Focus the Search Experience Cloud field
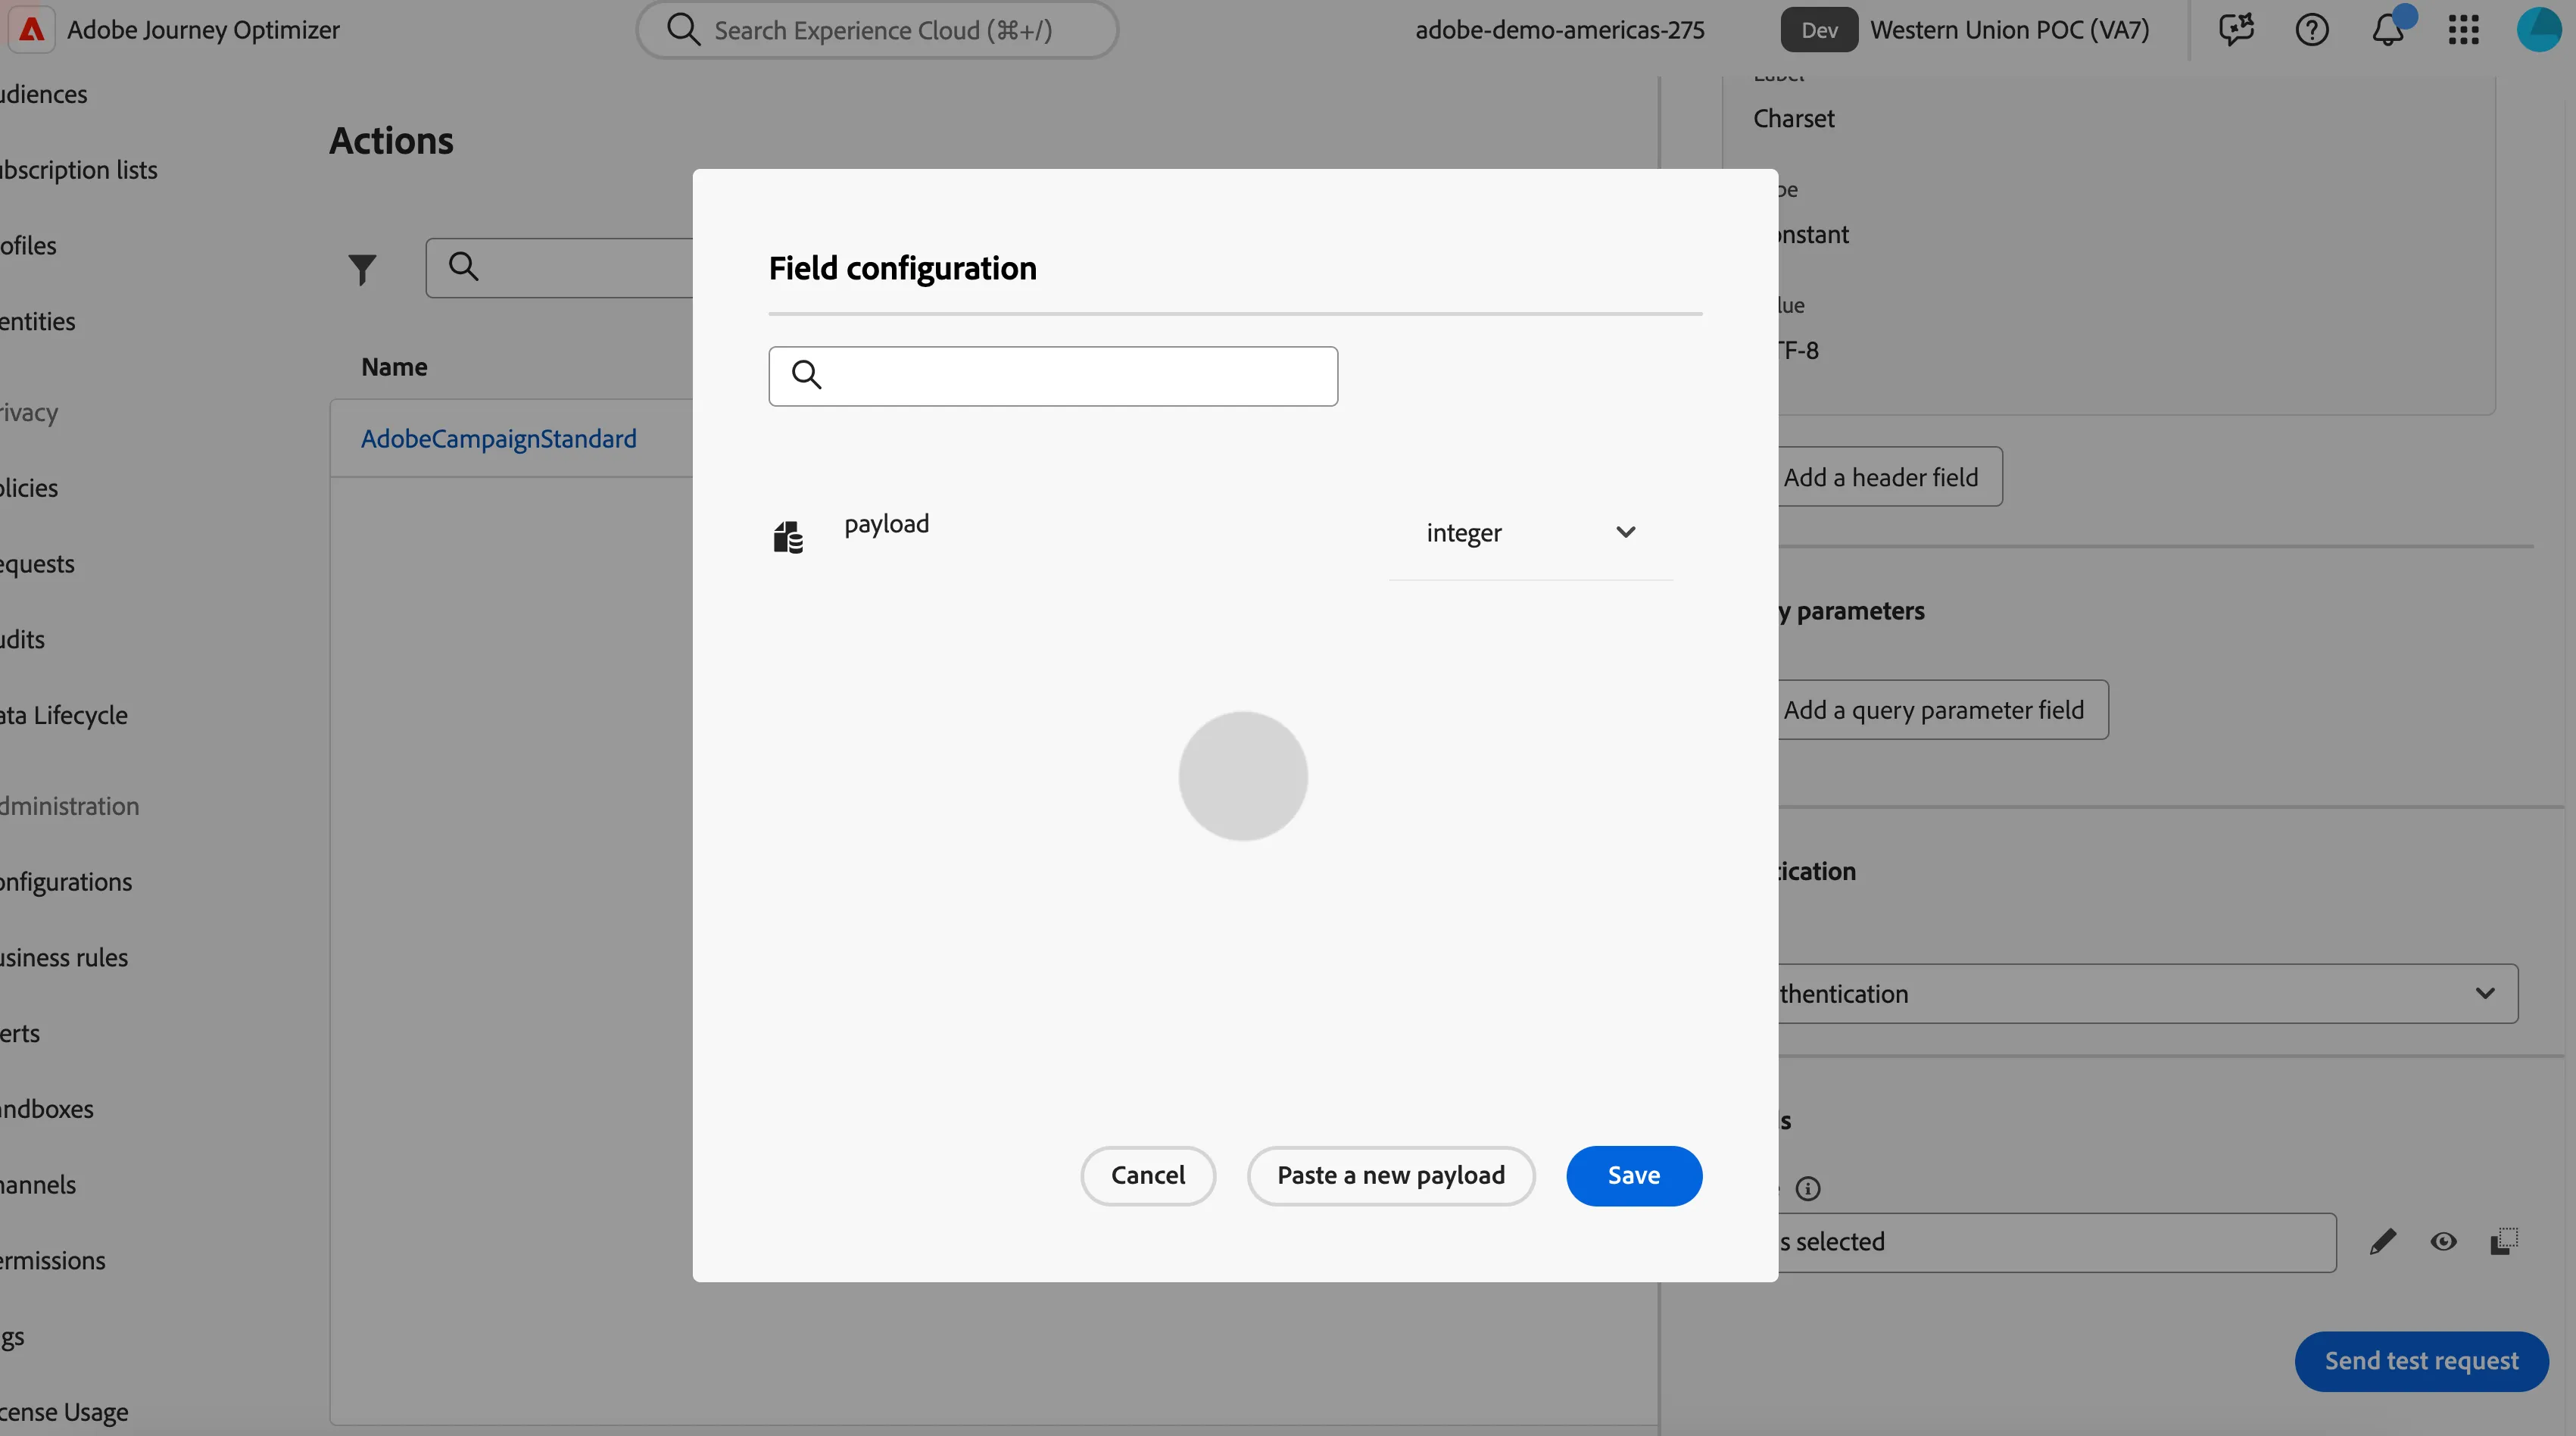 pyautogui.click(x=877, y=30)
